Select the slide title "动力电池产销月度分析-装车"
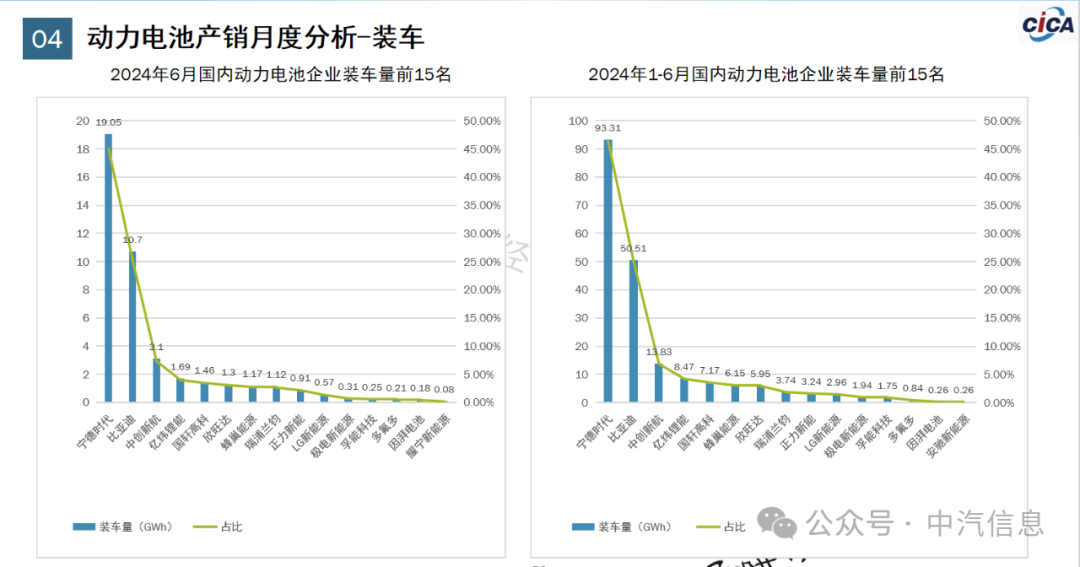 tap(256, 38)
